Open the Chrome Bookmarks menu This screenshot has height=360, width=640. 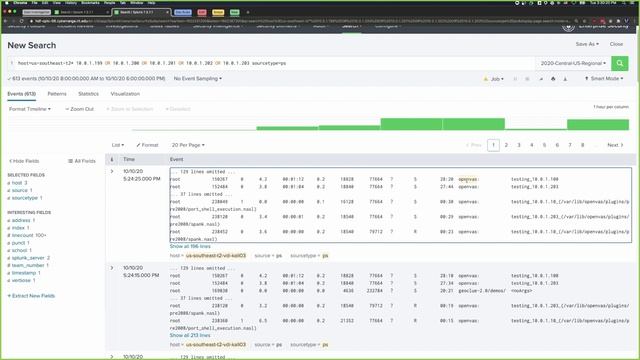pyautogui.click(x=90, y=2)
